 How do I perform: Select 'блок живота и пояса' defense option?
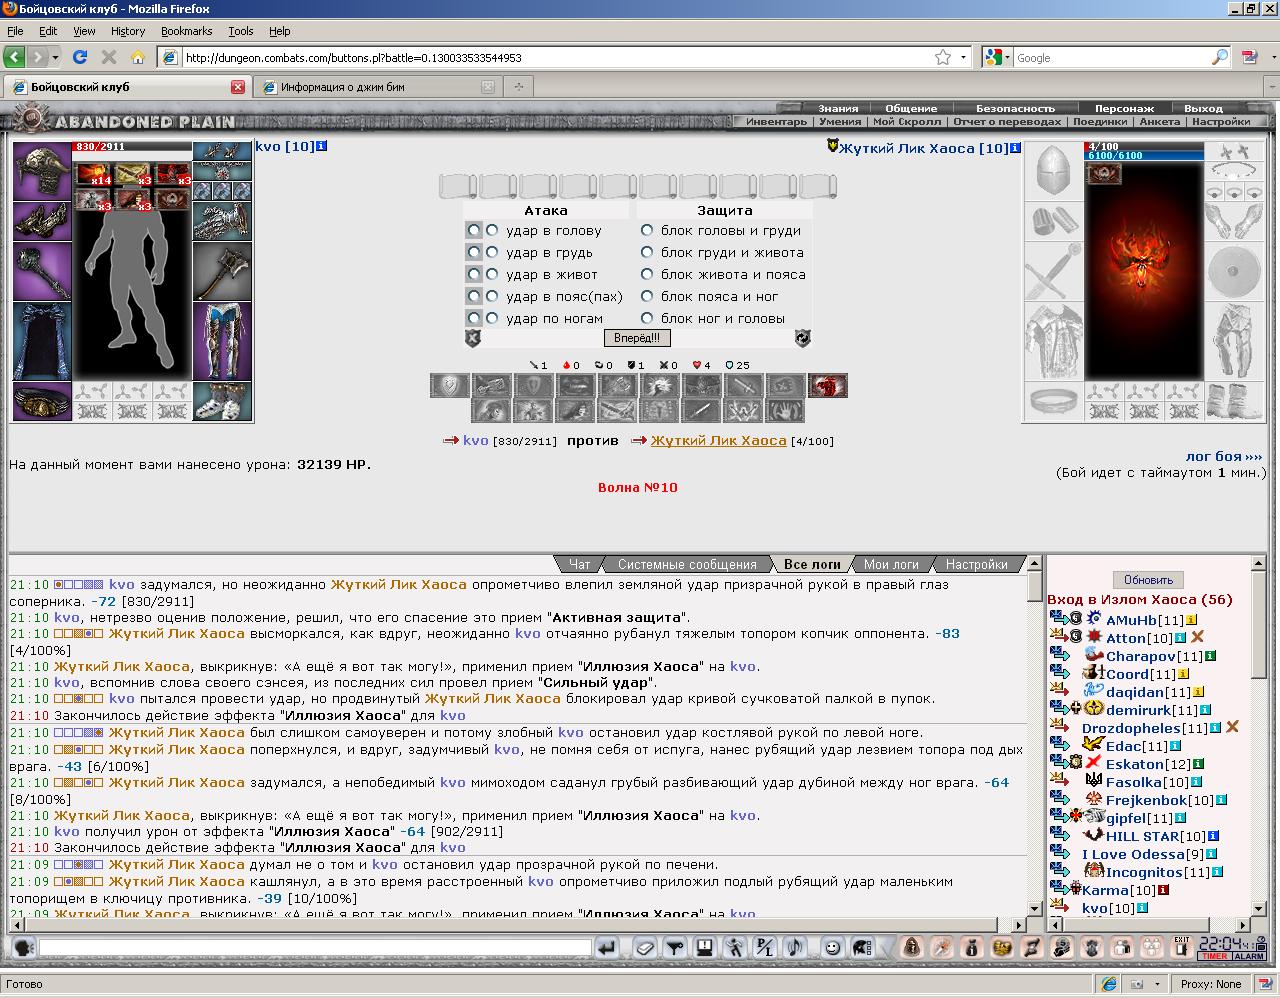coord(647,274)
